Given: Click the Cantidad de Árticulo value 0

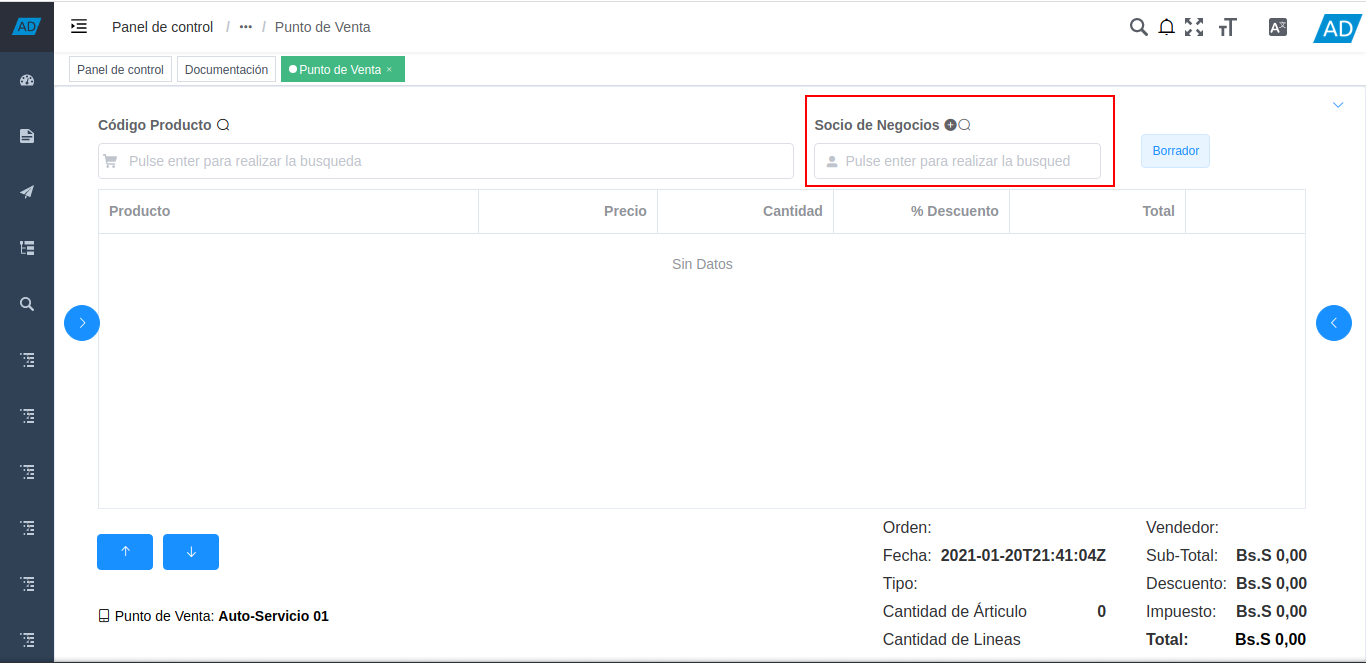Looking at the screenshot, I should tap(1101, 611).
